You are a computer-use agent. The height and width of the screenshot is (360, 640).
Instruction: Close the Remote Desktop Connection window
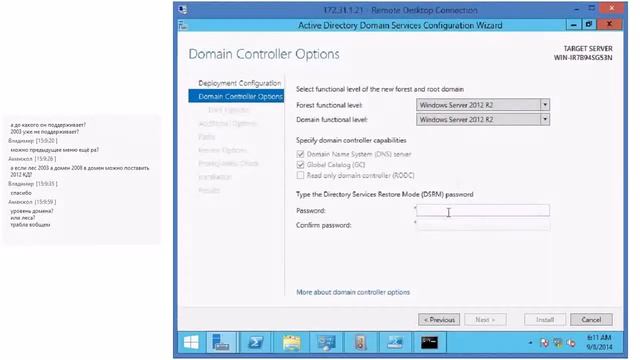click(x=612, y=8)
